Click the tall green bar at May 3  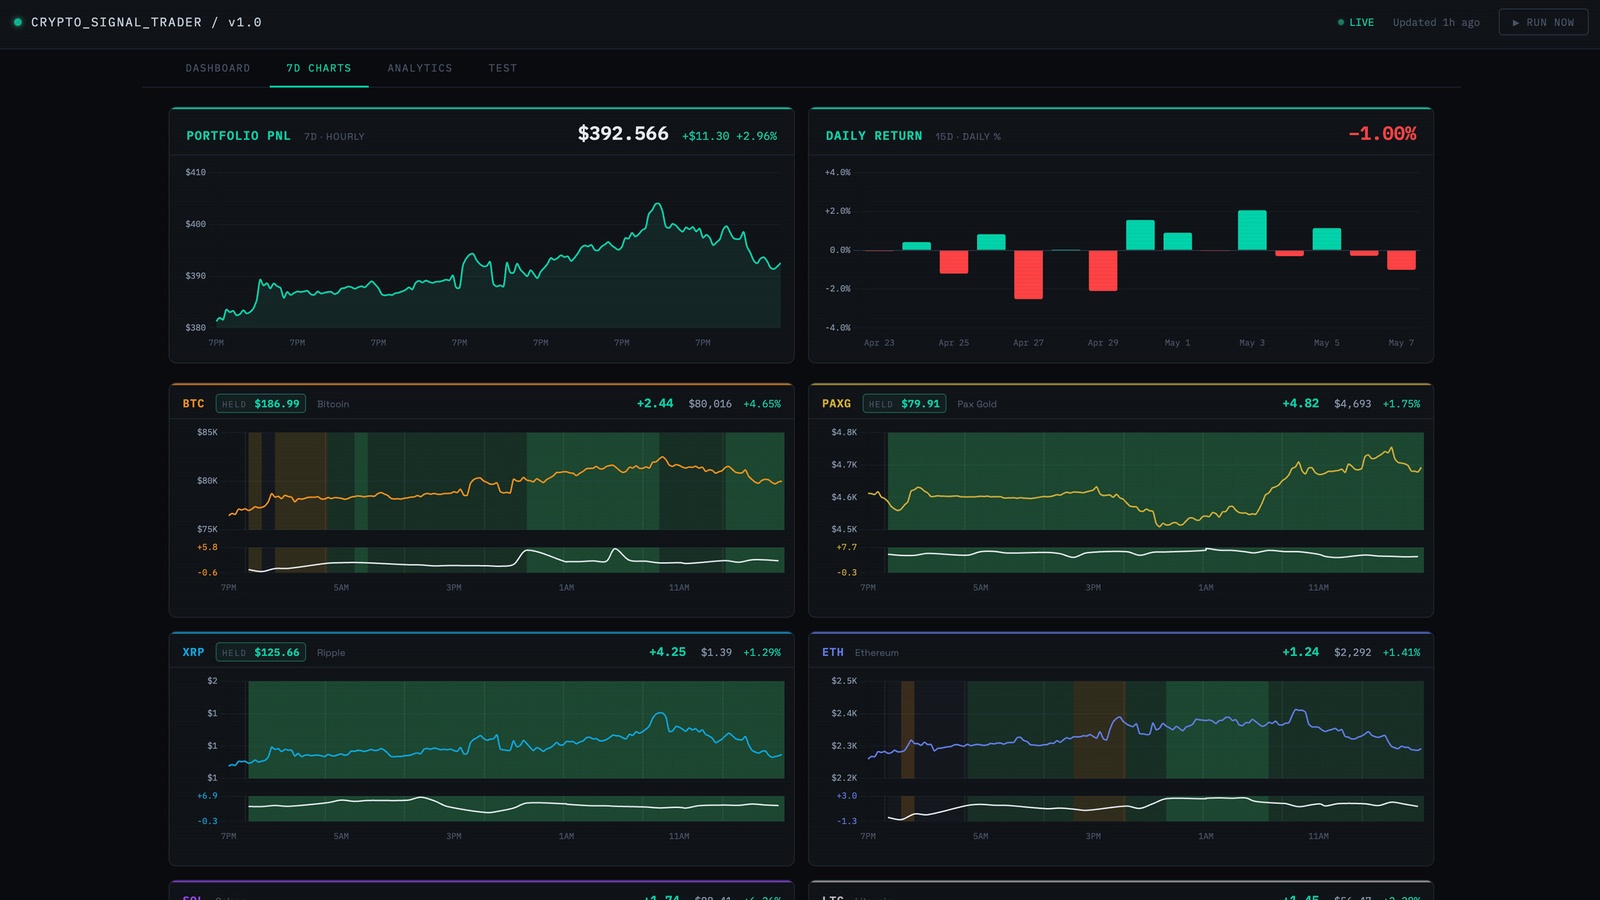click(1252, 230)
